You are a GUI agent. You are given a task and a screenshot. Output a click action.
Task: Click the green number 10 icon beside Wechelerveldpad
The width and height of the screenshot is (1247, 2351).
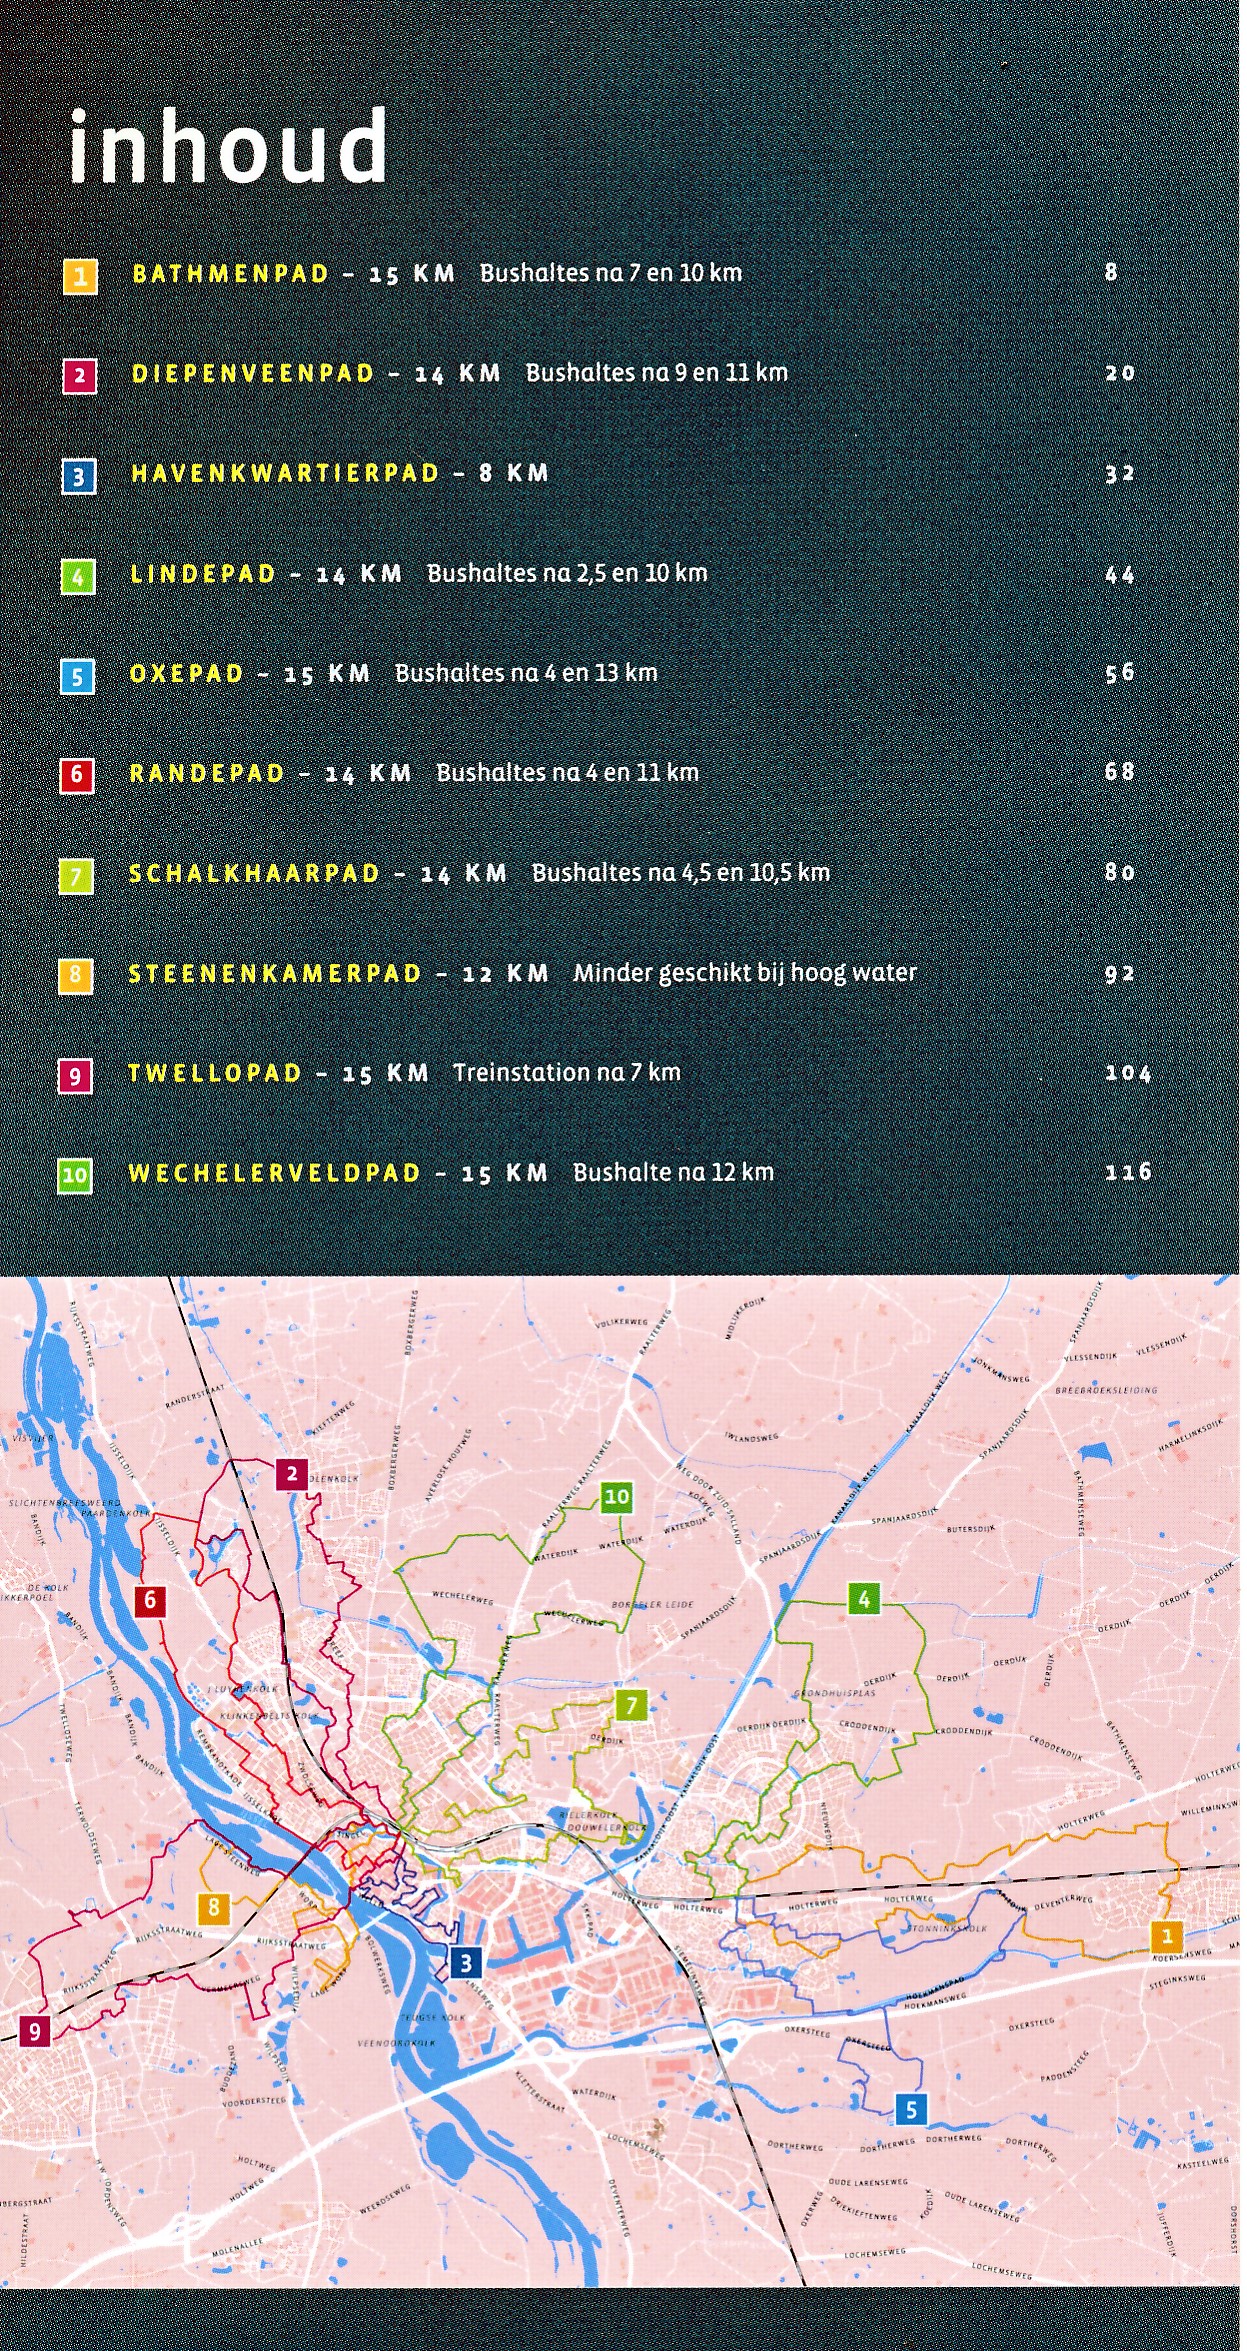[75, 1175]
